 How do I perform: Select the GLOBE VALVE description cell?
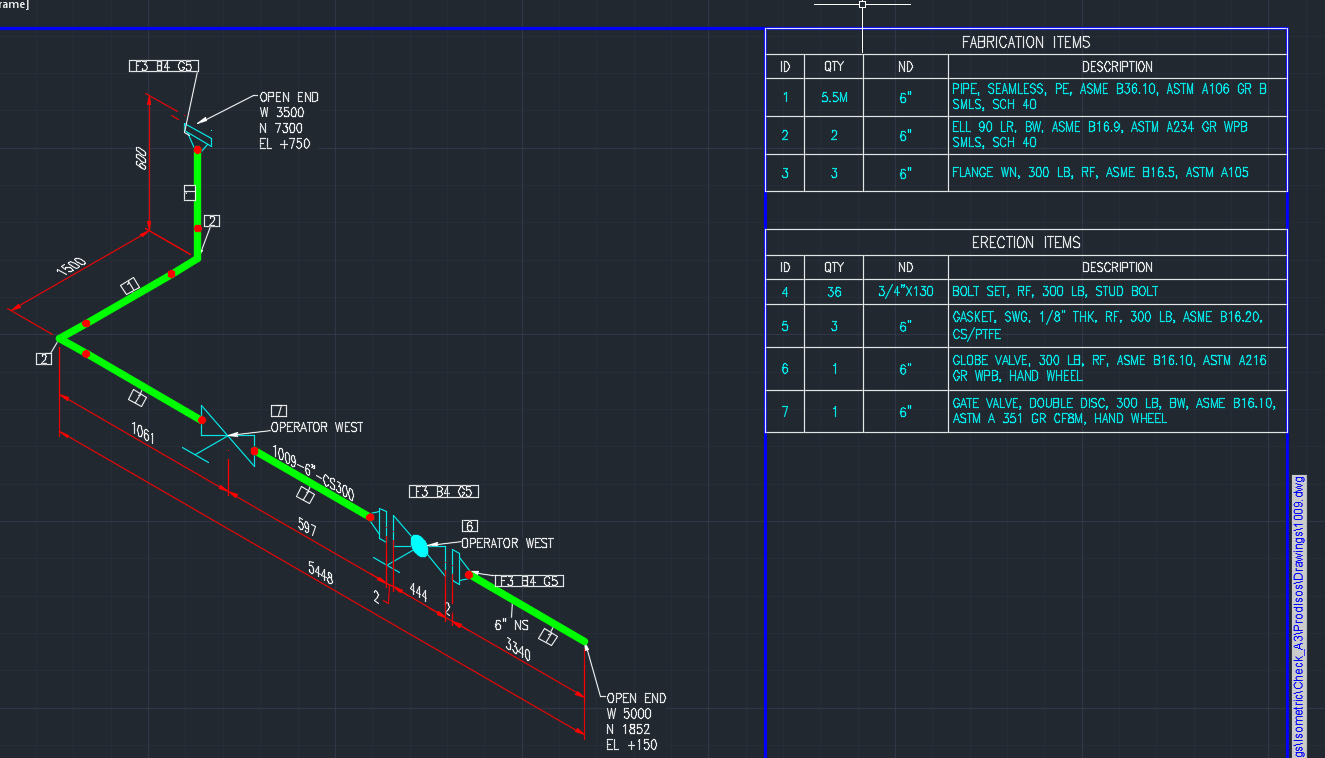click(x=1116, y=369)
